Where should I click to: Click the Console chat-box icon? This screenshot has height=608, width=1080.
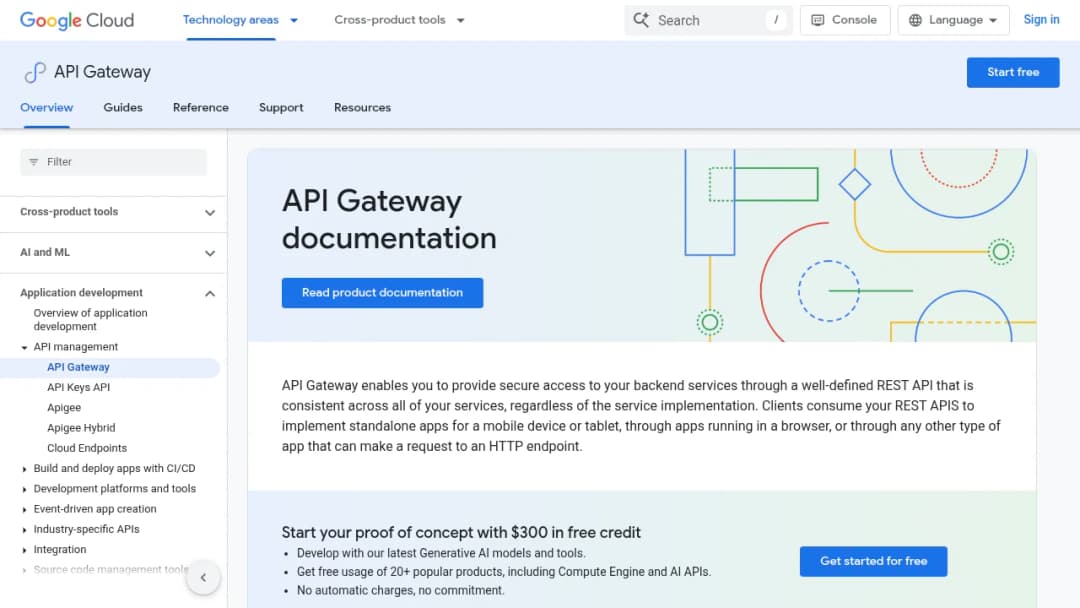[x=818, y=20]
